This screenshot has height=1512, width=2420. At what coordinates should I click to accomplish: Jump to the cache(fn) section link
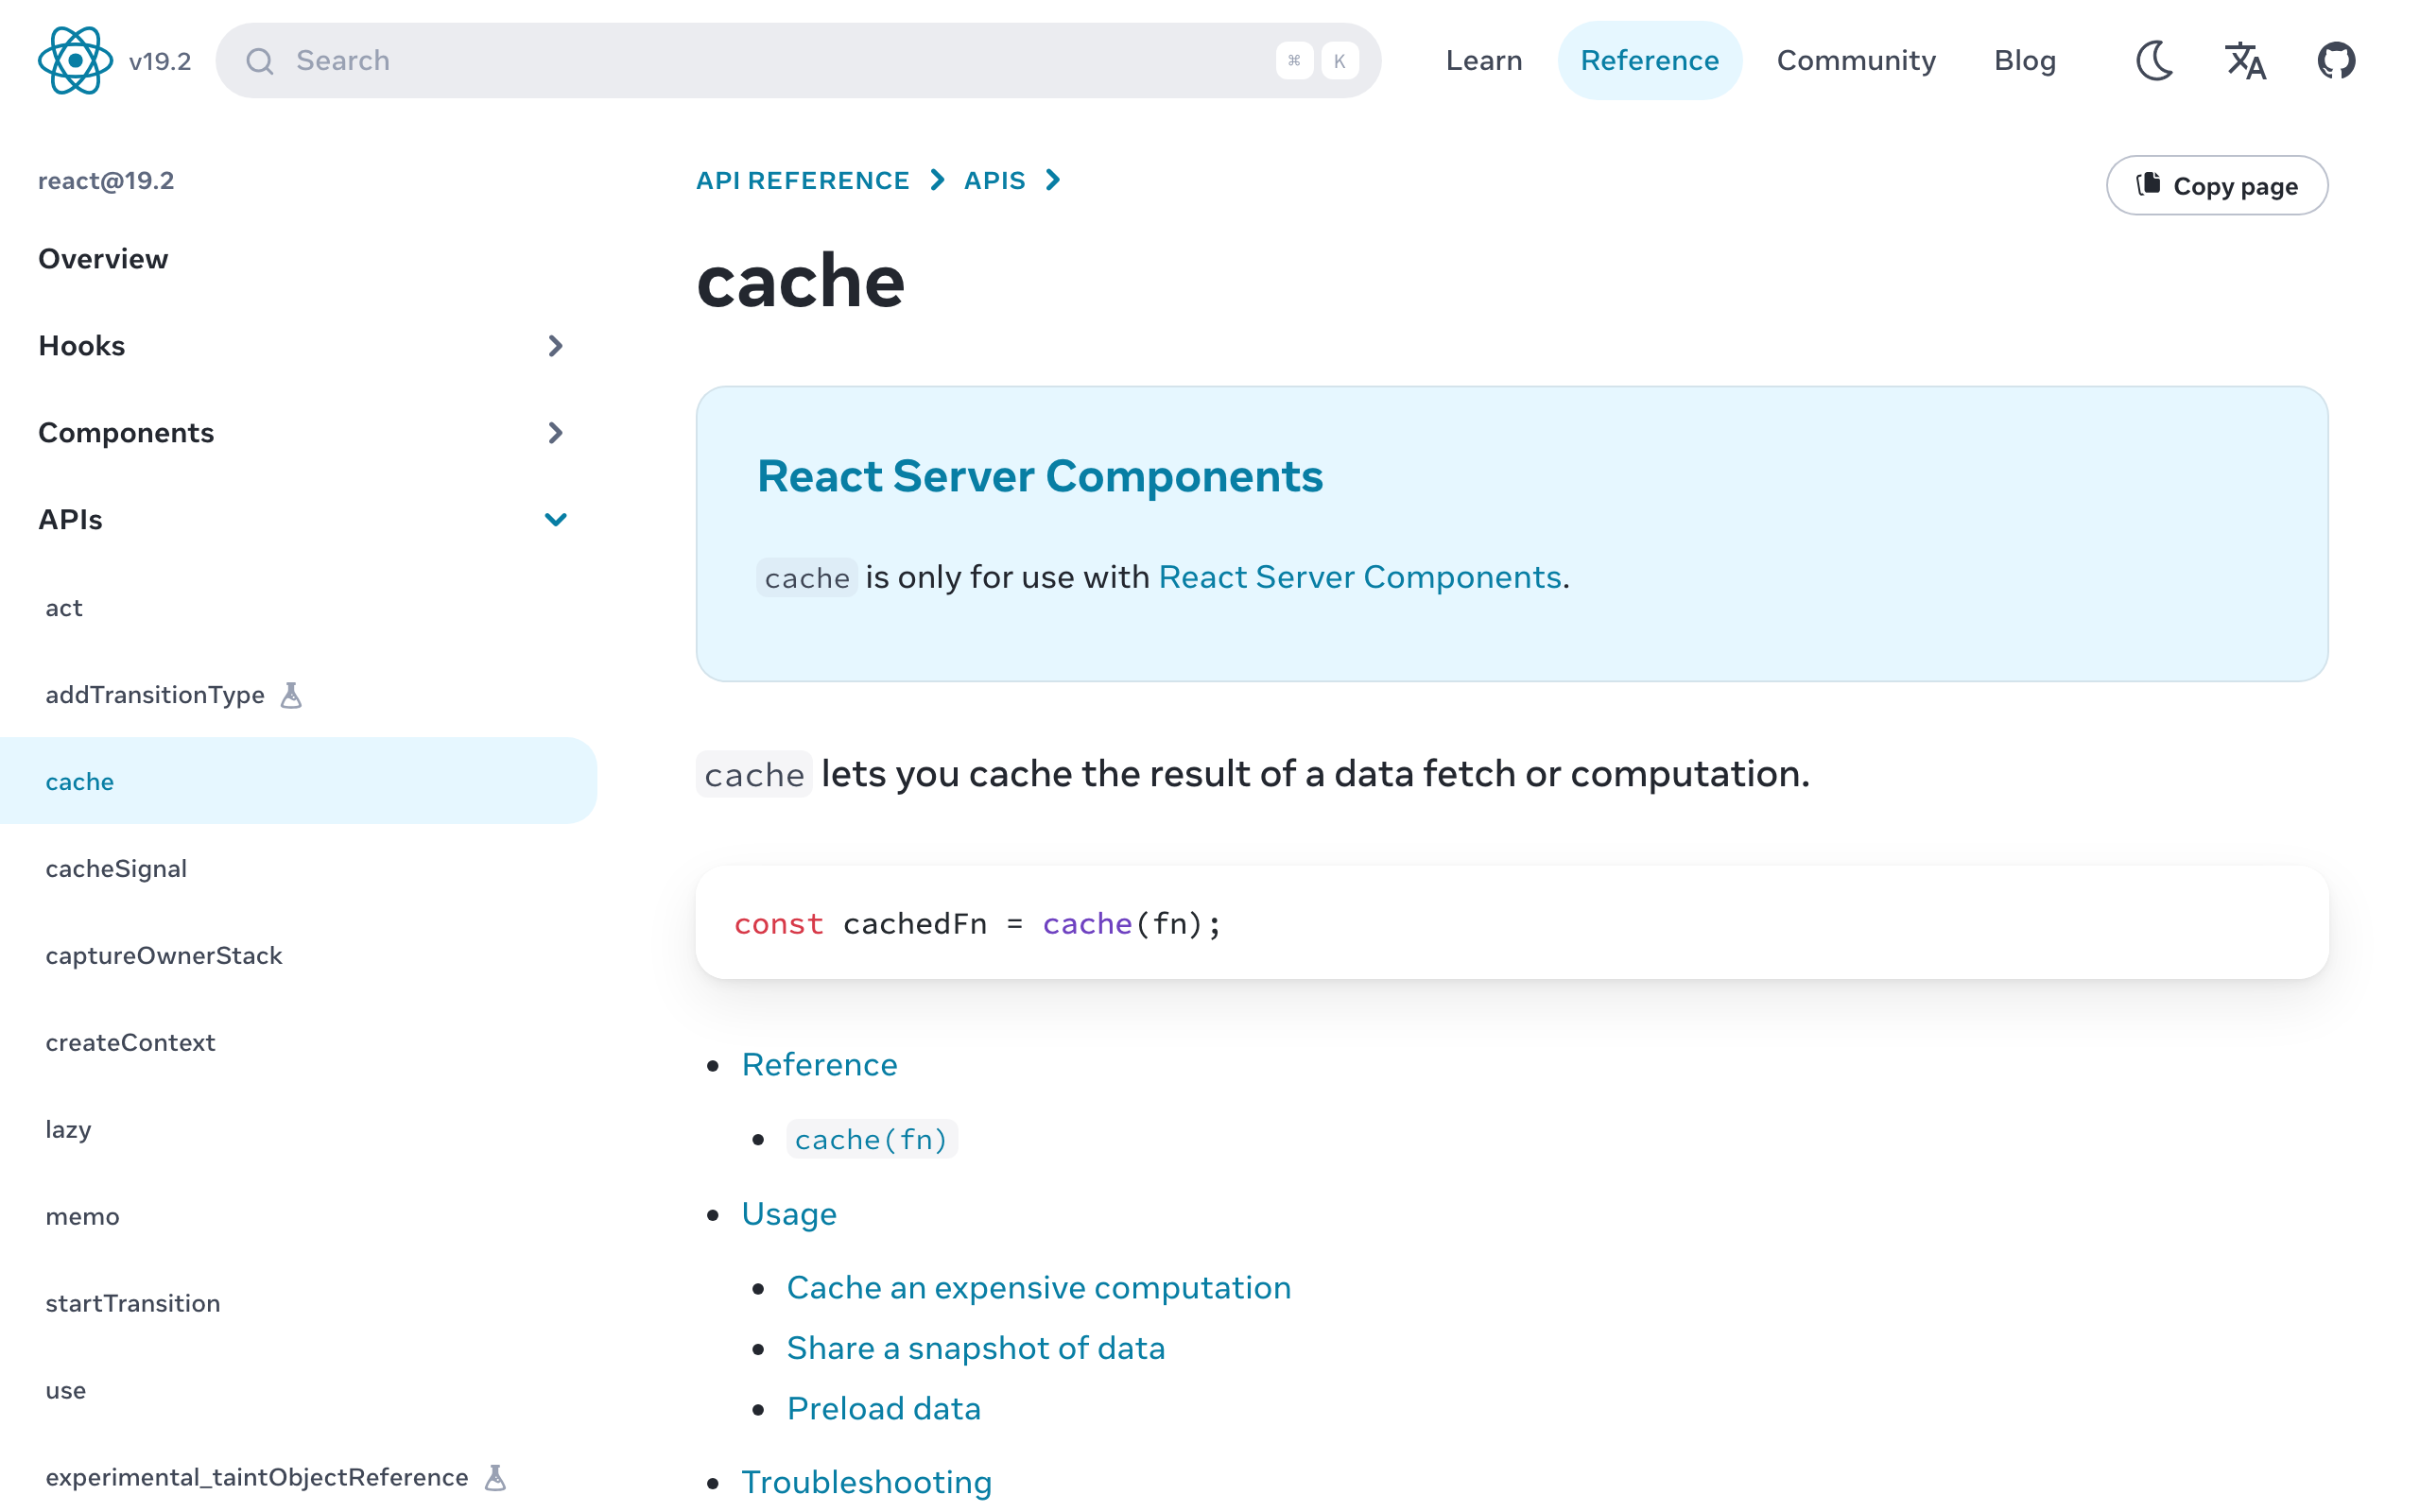click(871, 1139)
